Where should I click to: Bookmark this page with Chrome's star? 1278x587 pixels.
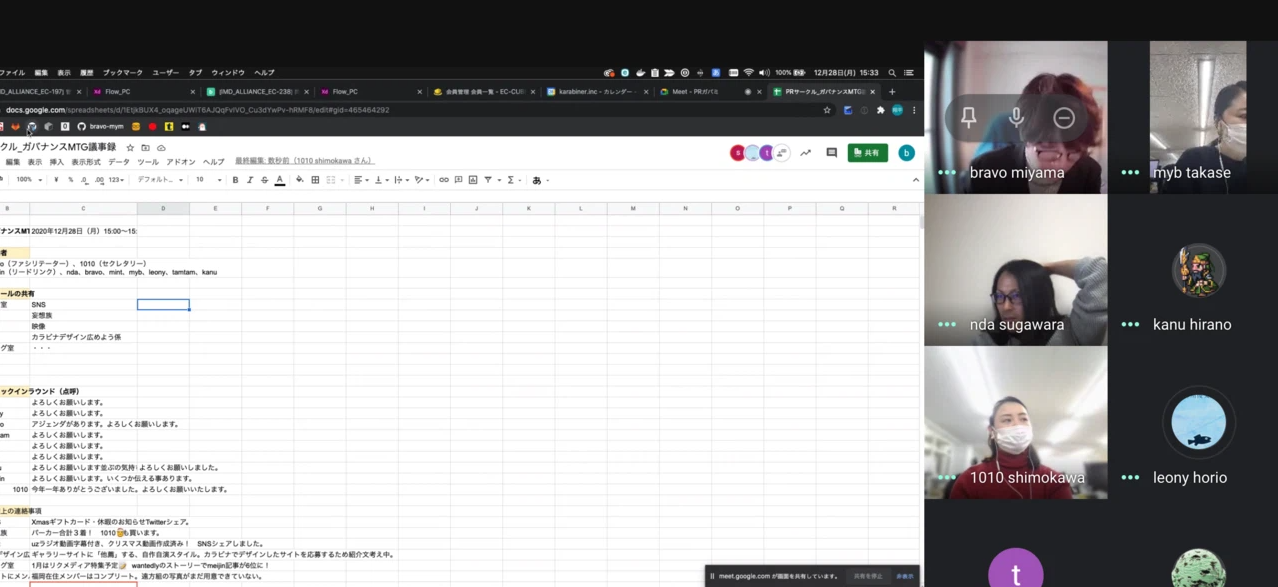click(x=827, y=110)
